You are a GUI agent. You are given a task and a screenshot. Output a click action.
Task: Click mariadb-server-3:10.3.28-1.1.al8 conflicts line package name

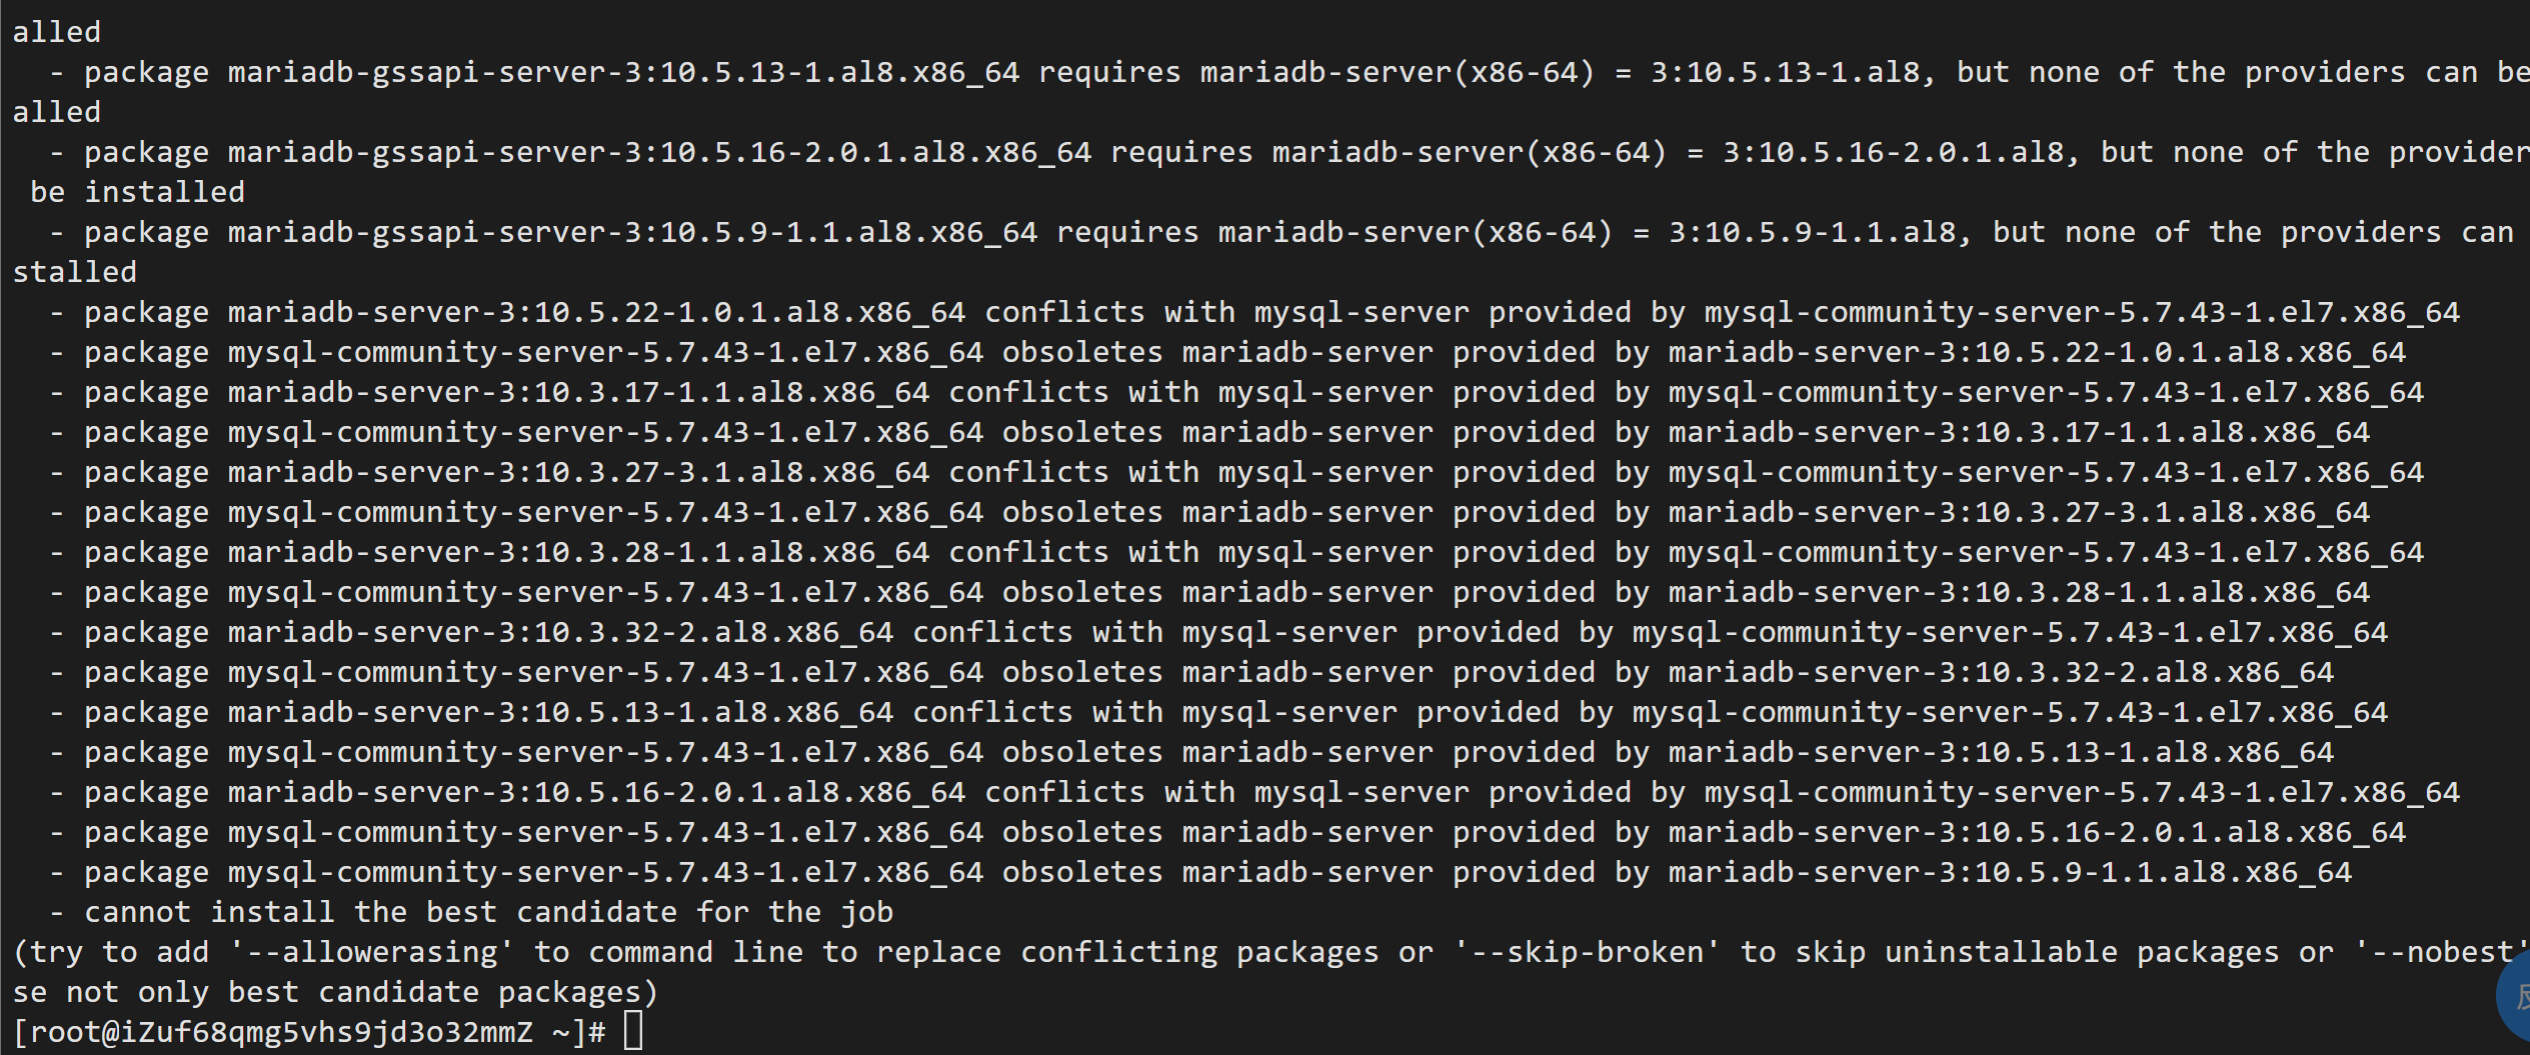579,552
